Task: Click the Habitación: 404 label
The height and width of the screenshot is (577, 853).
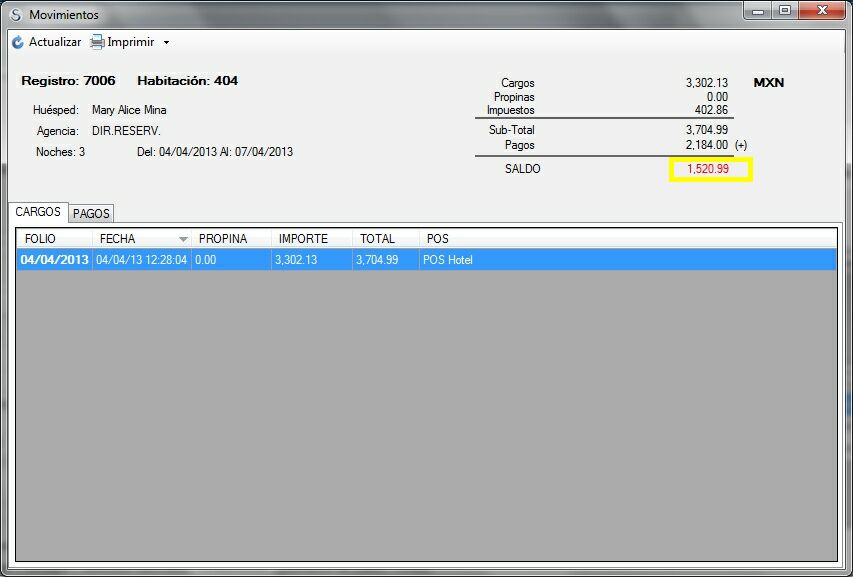Action: click(188, 81)
